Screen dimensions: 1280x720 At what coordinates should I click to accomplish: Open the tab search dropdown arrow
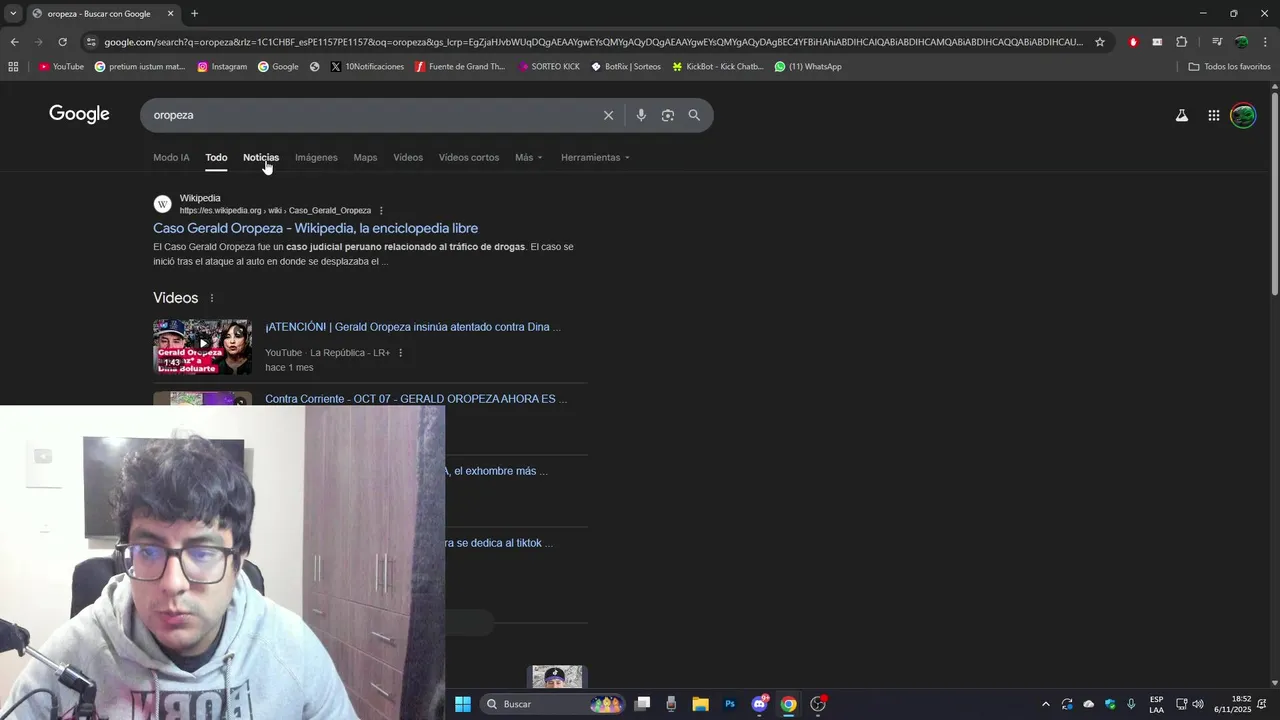[13, 14]
